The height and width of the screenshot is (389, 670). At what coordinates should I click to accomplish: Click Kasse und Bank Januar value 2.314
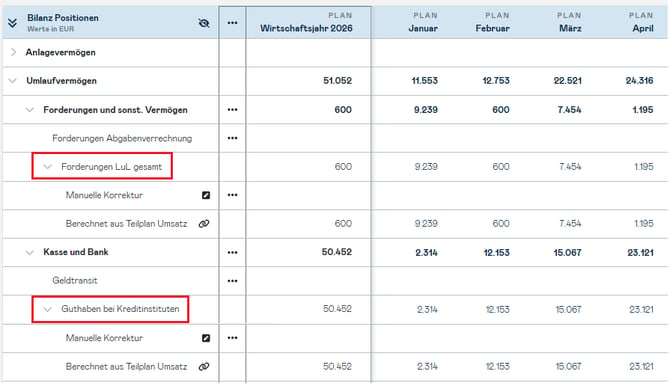(426, 253)
